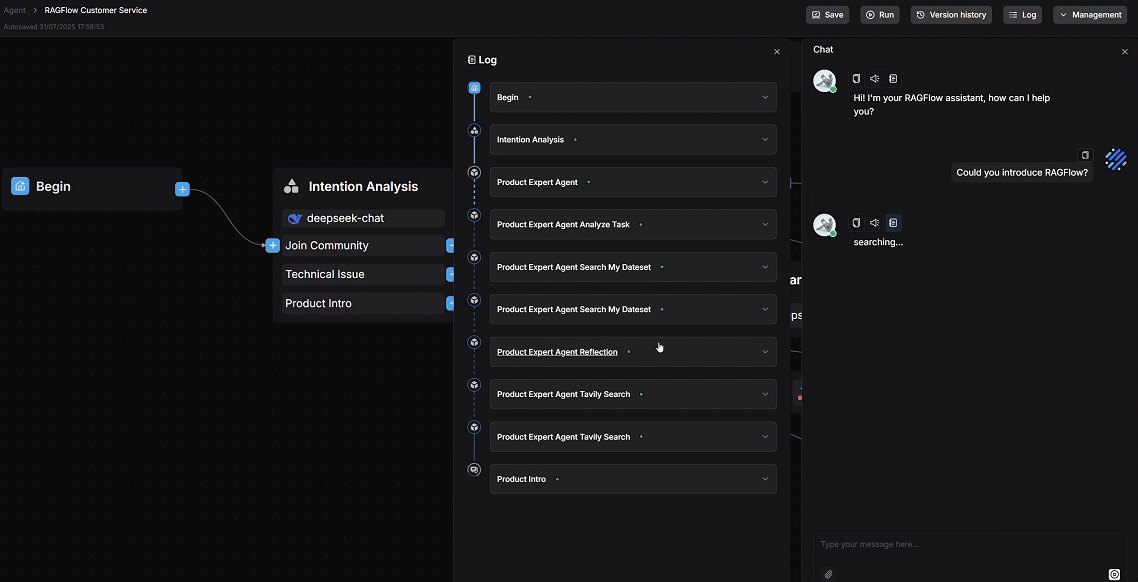
Task: Open Version history
Action: tap(951, 15)
